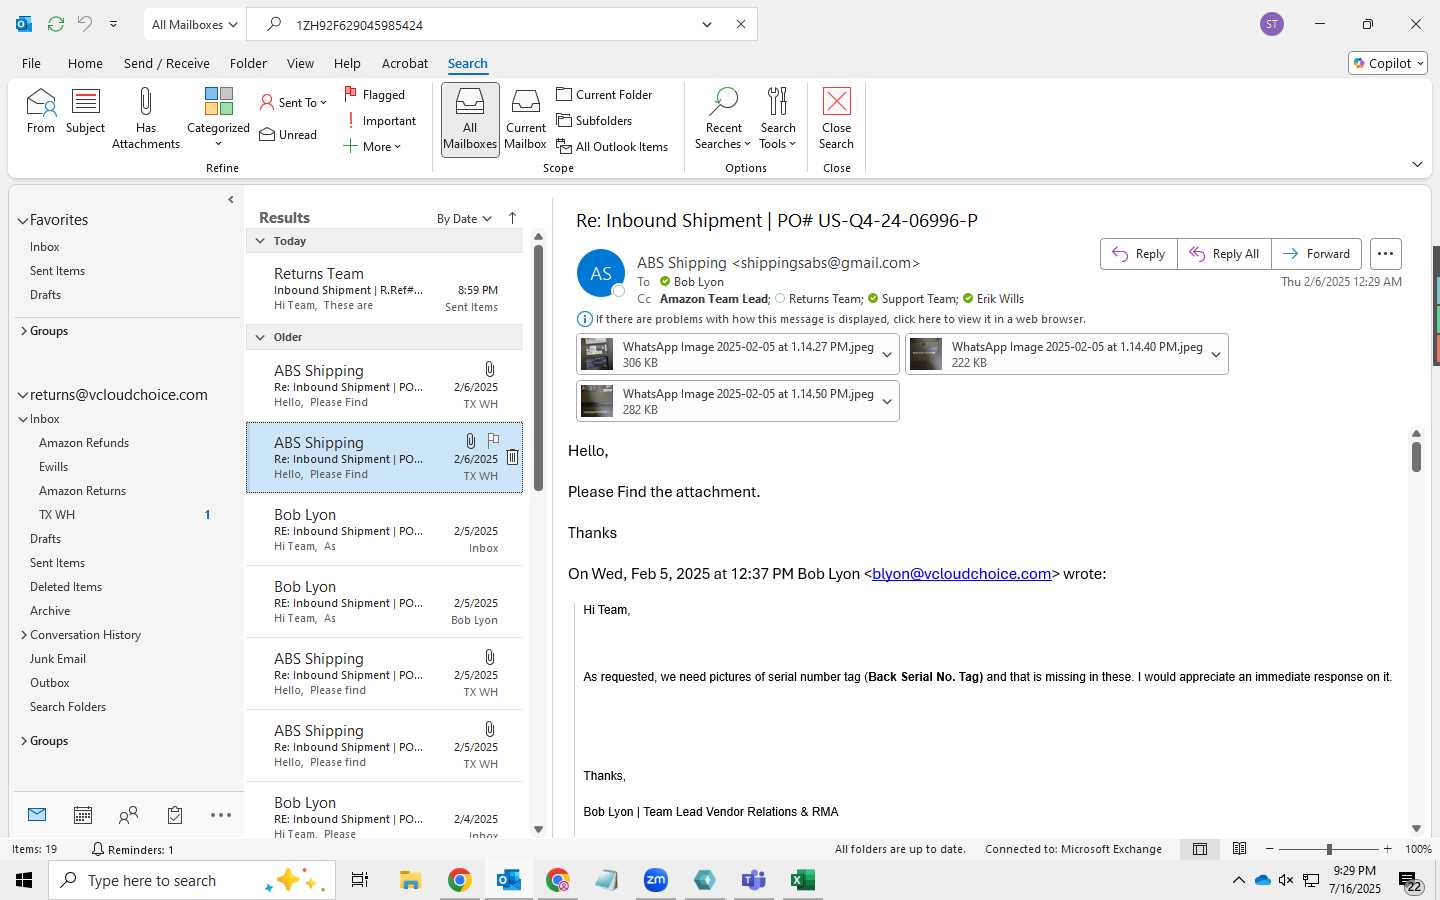
Task: Click the Undo icon in title bar
Action: pyautogui.click(x=85, y=24)
